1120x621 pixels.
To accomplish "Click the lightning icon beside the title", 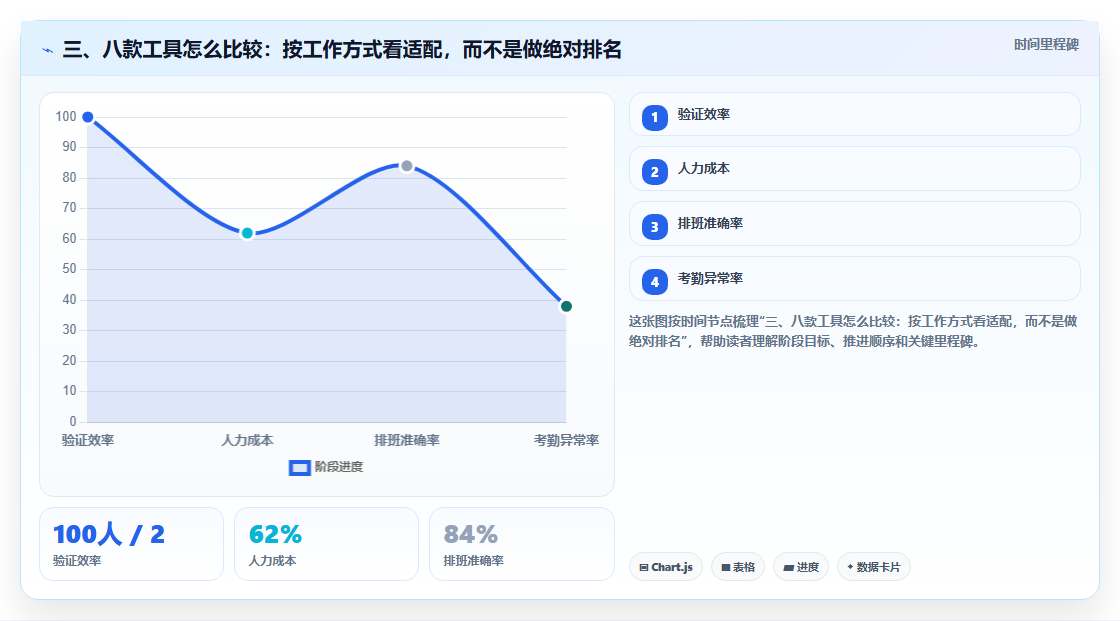I will pyautogui.click(x=48, y=50).
